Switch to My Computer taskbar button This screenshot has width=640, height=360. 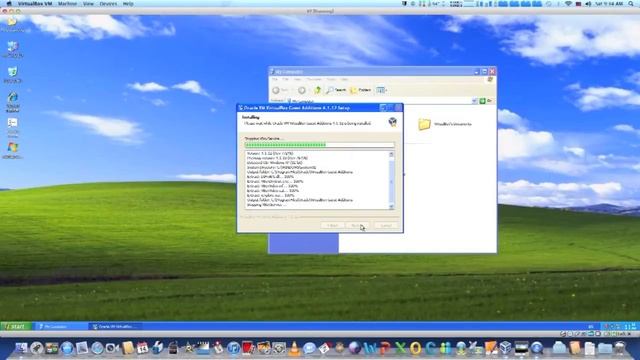pos(61,327)
